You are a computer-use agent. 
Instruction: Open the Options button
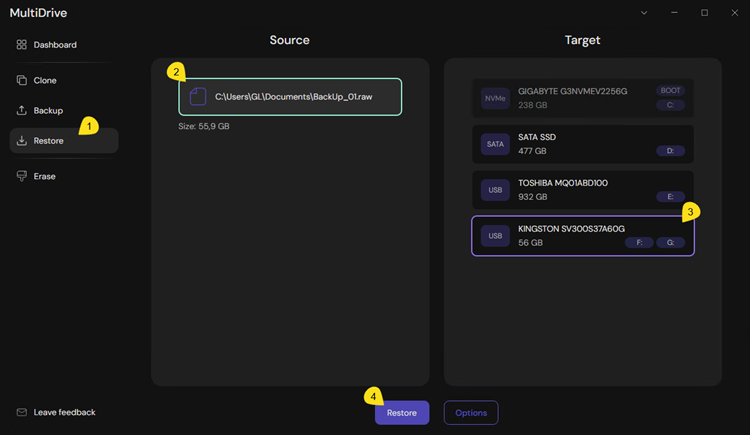pyautogui.click(x=471, y=413)
